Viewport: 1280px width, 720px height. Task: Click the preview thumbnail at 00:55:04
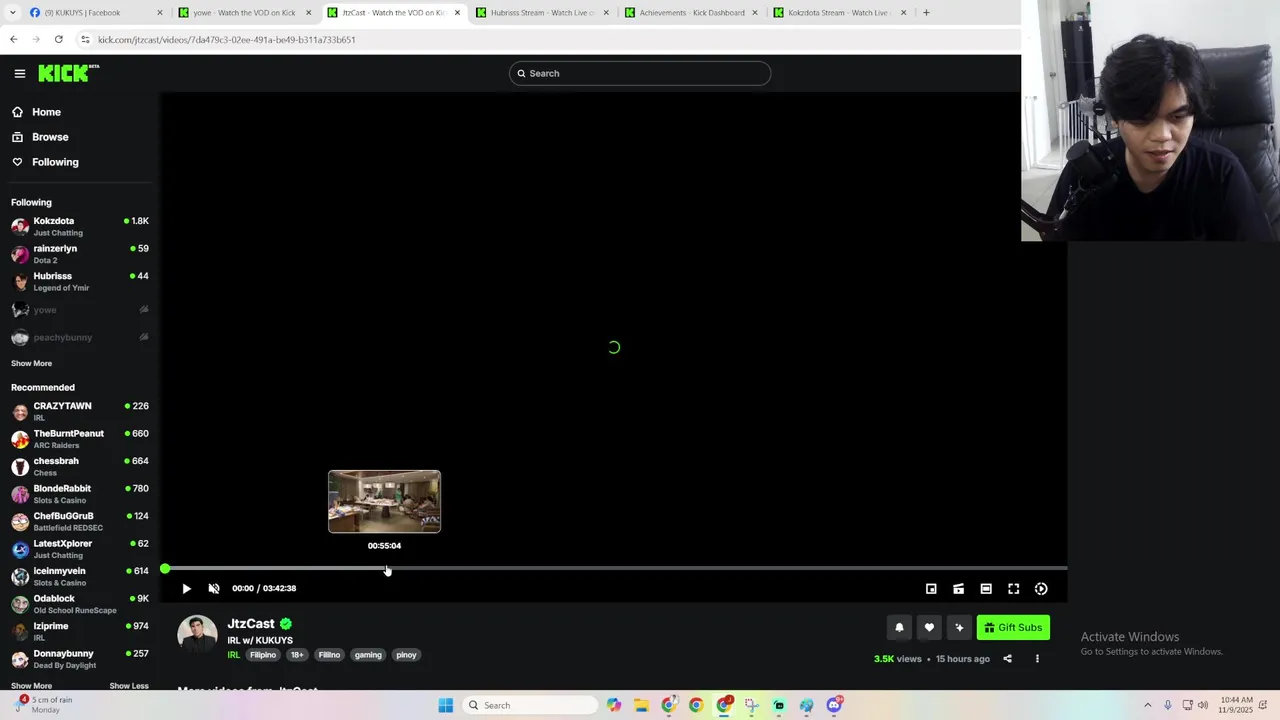point(384,502)
